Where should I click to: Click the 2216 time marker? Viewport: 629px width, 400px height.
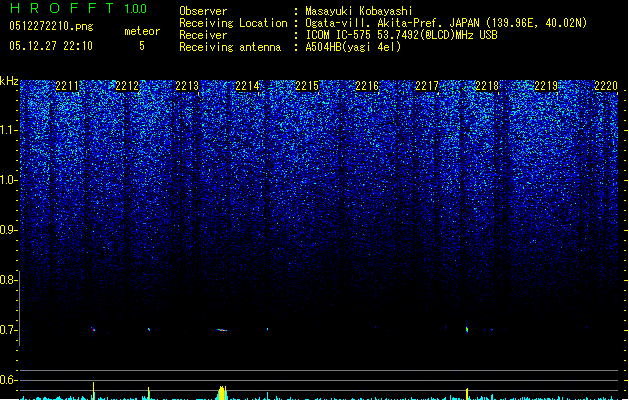click(x=367, y=86)
